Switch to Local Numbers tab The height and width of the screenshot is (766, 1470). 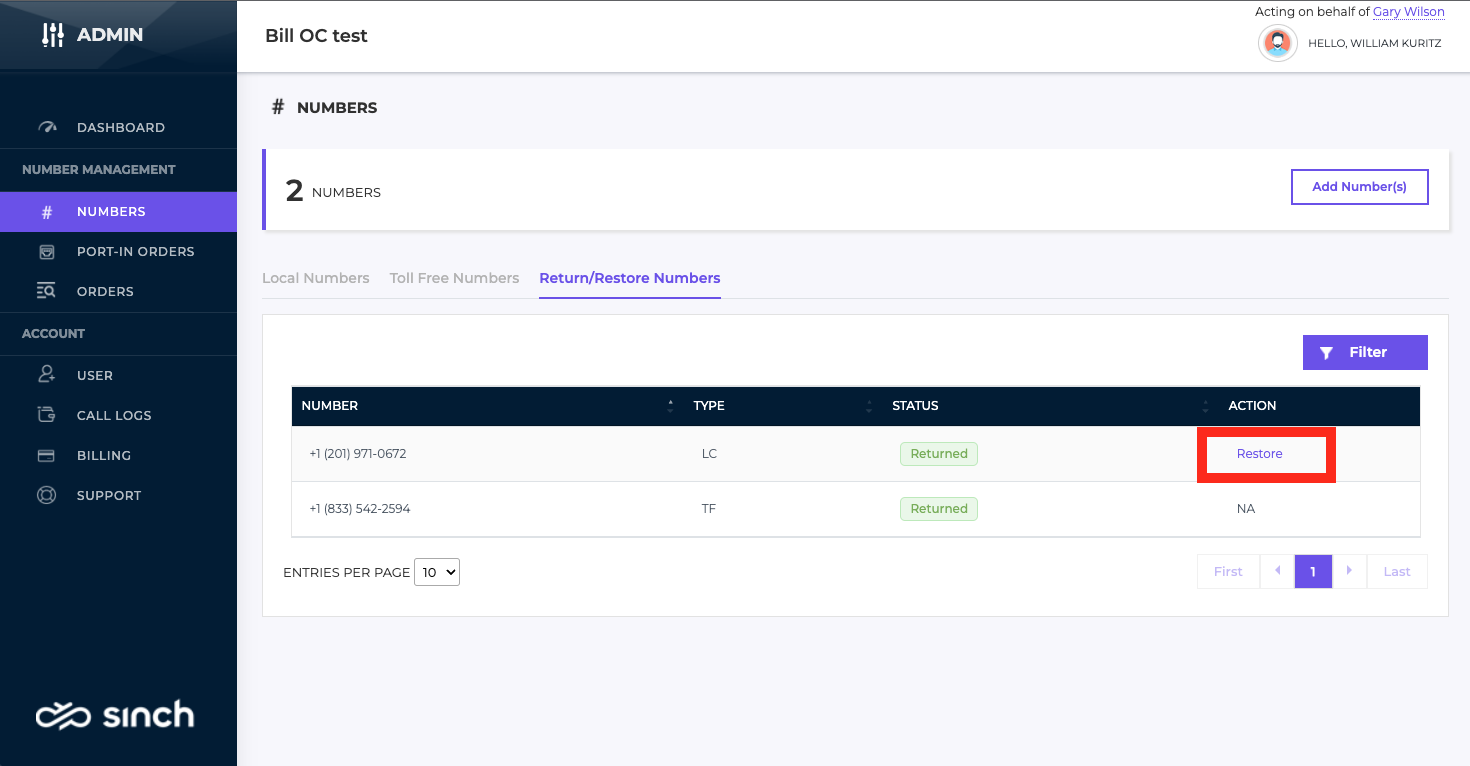point(315,278)
